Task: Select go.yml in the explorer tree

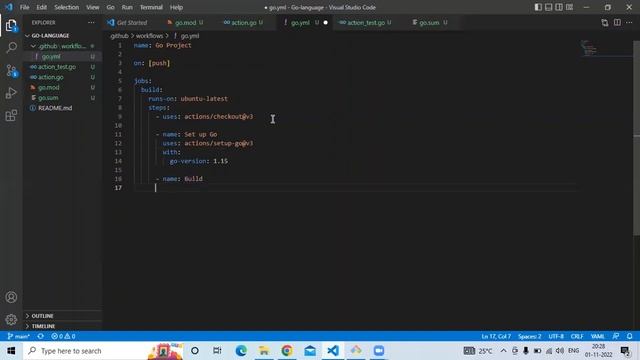Action: click(51, 57)
